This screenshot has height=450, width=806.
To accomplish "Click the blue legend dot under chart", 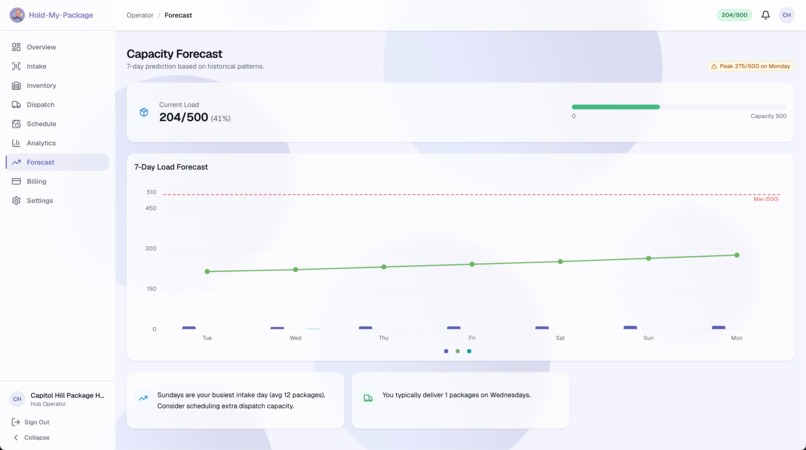I will click(x=446, y=351).
